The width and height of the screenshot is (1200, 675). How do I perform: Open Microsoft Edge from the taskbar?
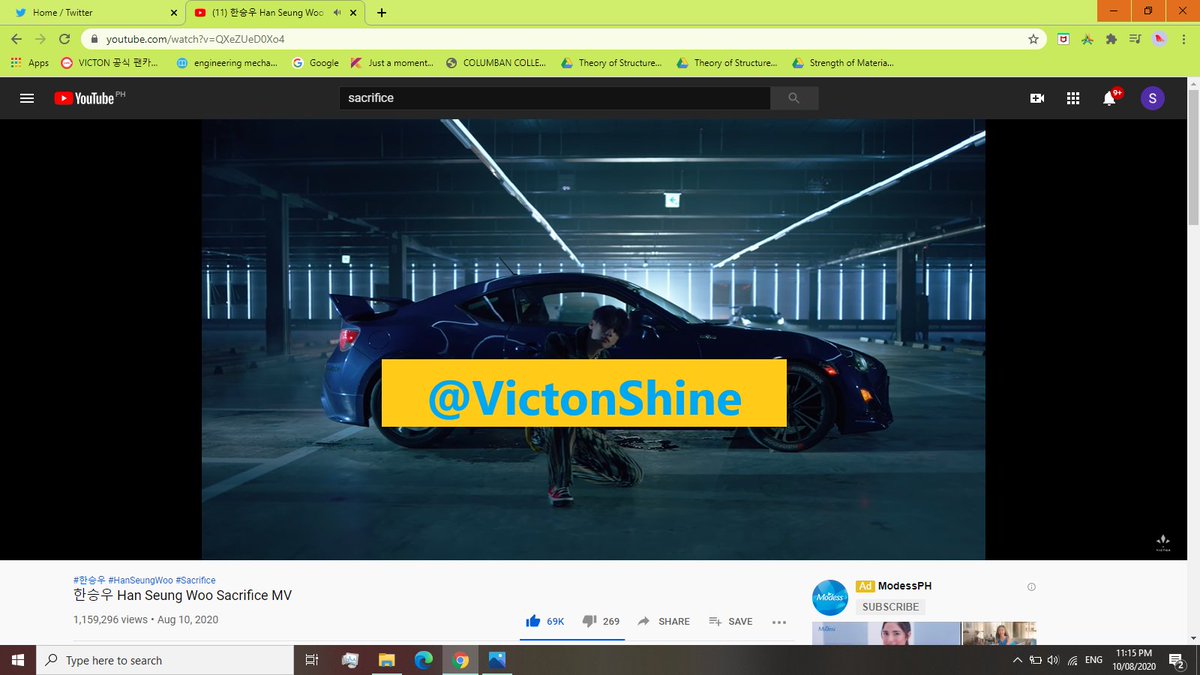click(423, 660)
